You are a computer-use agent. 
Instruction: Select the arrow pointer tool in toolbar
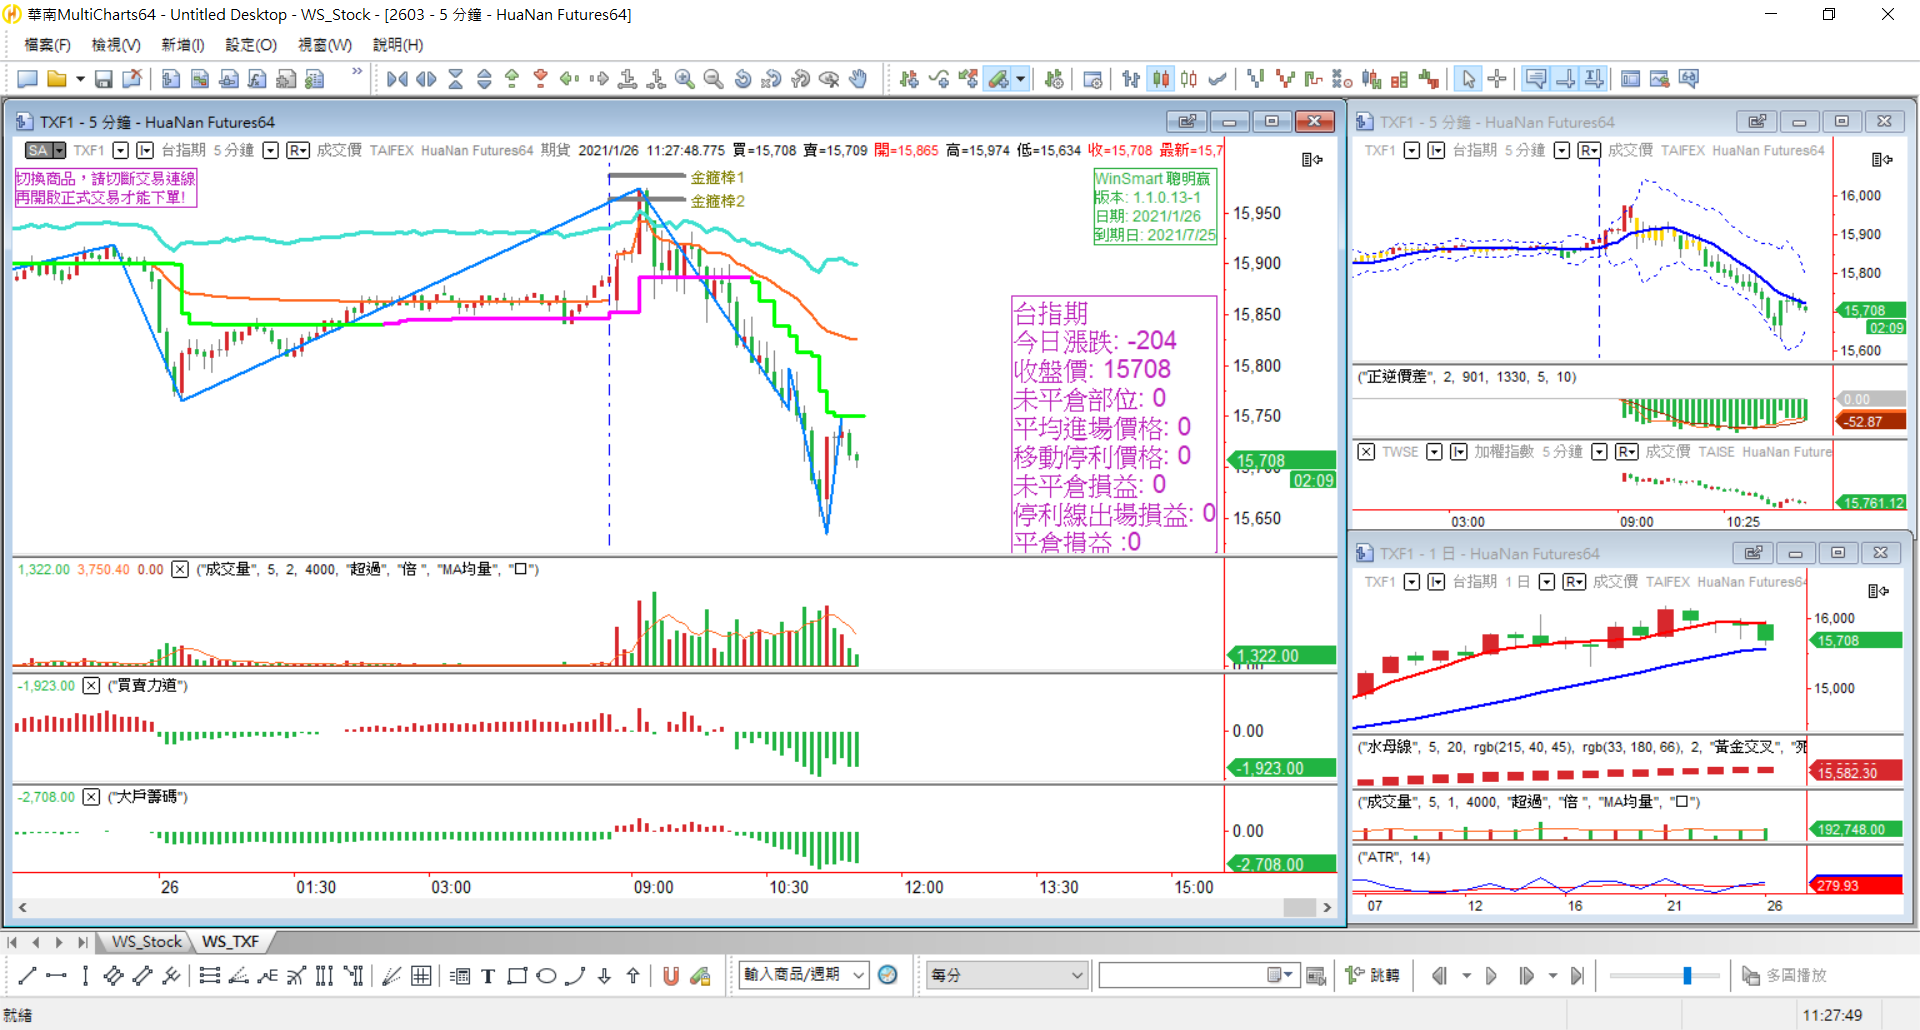point(1468,79)
